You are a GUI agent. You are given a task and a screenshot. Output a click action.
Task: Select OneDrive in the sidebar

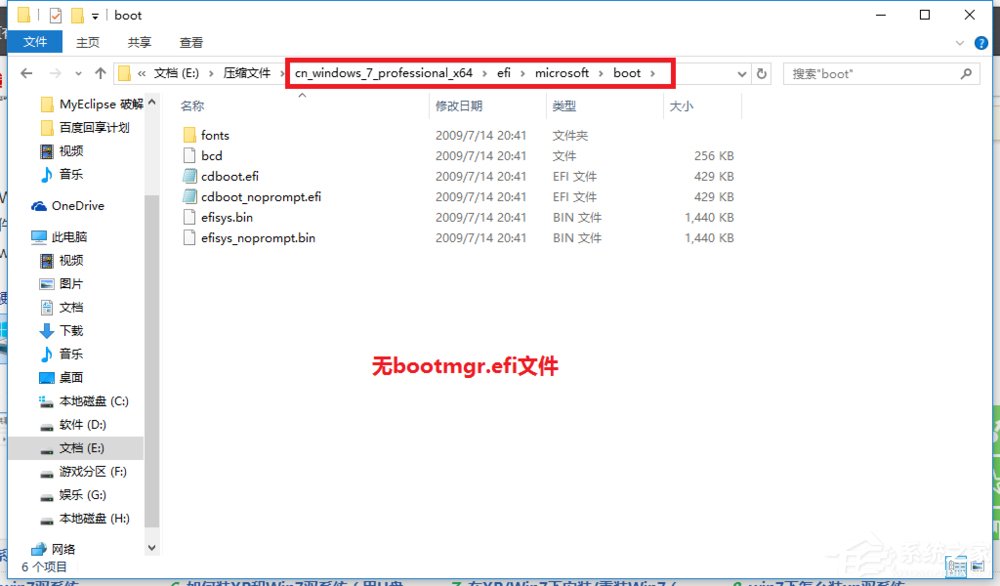coord(79,206)
